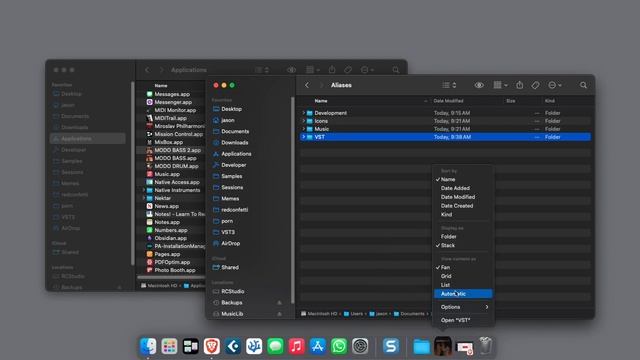The image size is (640, 360).
Task: Select Applications in front Finder sidebar
Action: tap(236, 154)
